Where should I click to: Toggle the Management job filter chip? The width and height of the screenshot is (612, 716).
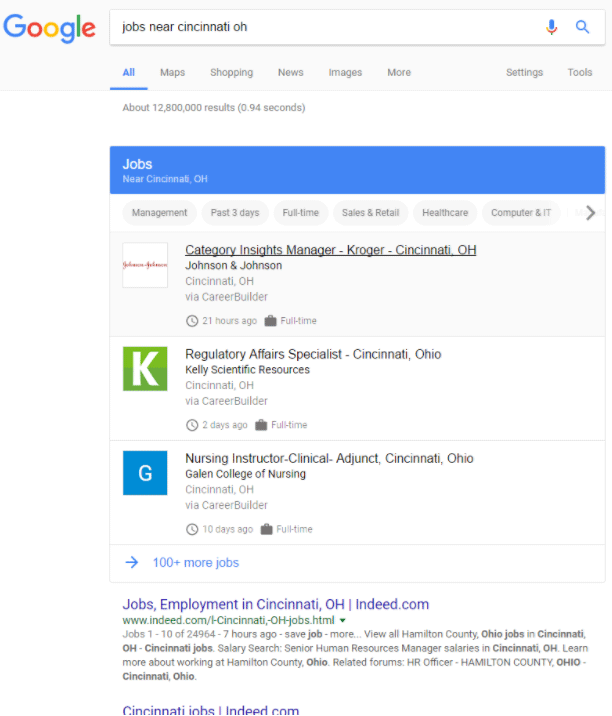(x=159, y=213)
